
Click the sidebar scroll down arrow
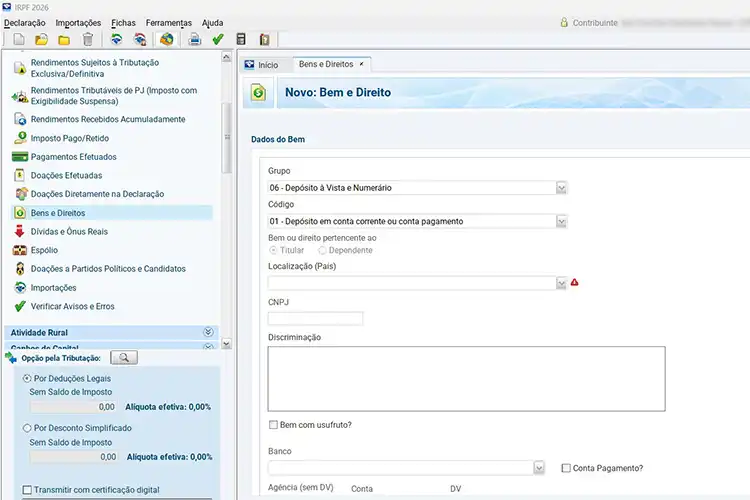[x=227, y=344]
